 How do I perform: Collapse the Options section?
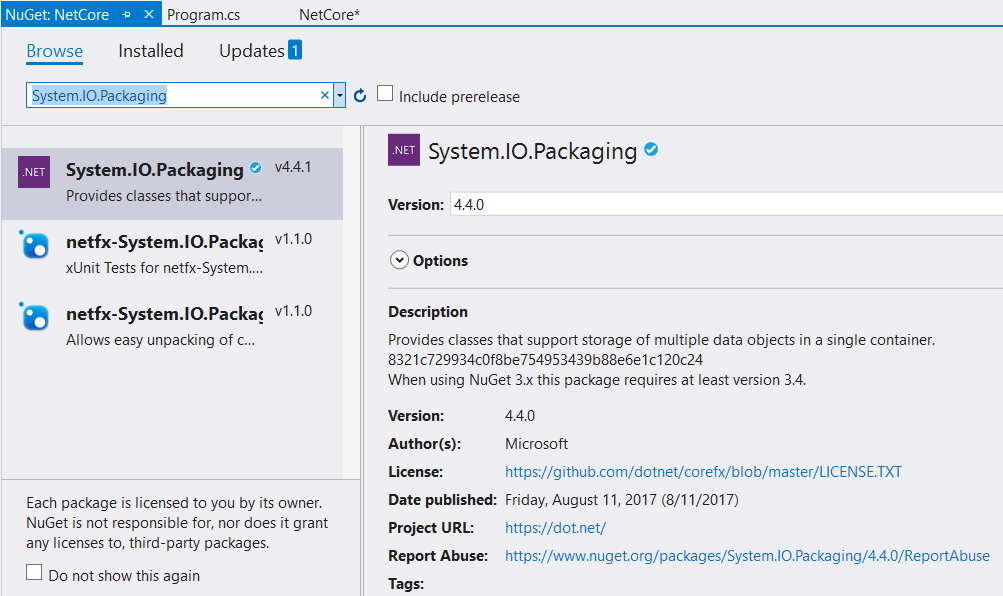tap(399, 260)
